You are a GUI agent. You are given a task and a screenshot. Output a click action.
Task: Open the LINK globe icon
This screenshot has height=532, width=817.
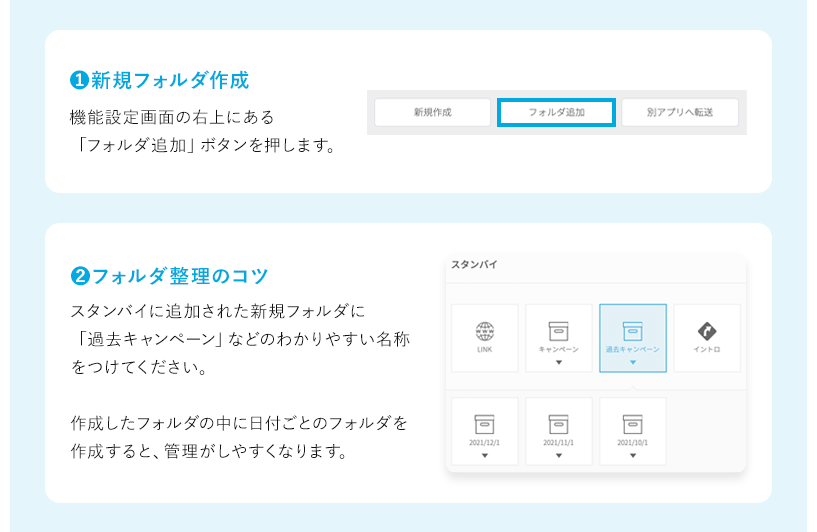click(x=485, y=331)
